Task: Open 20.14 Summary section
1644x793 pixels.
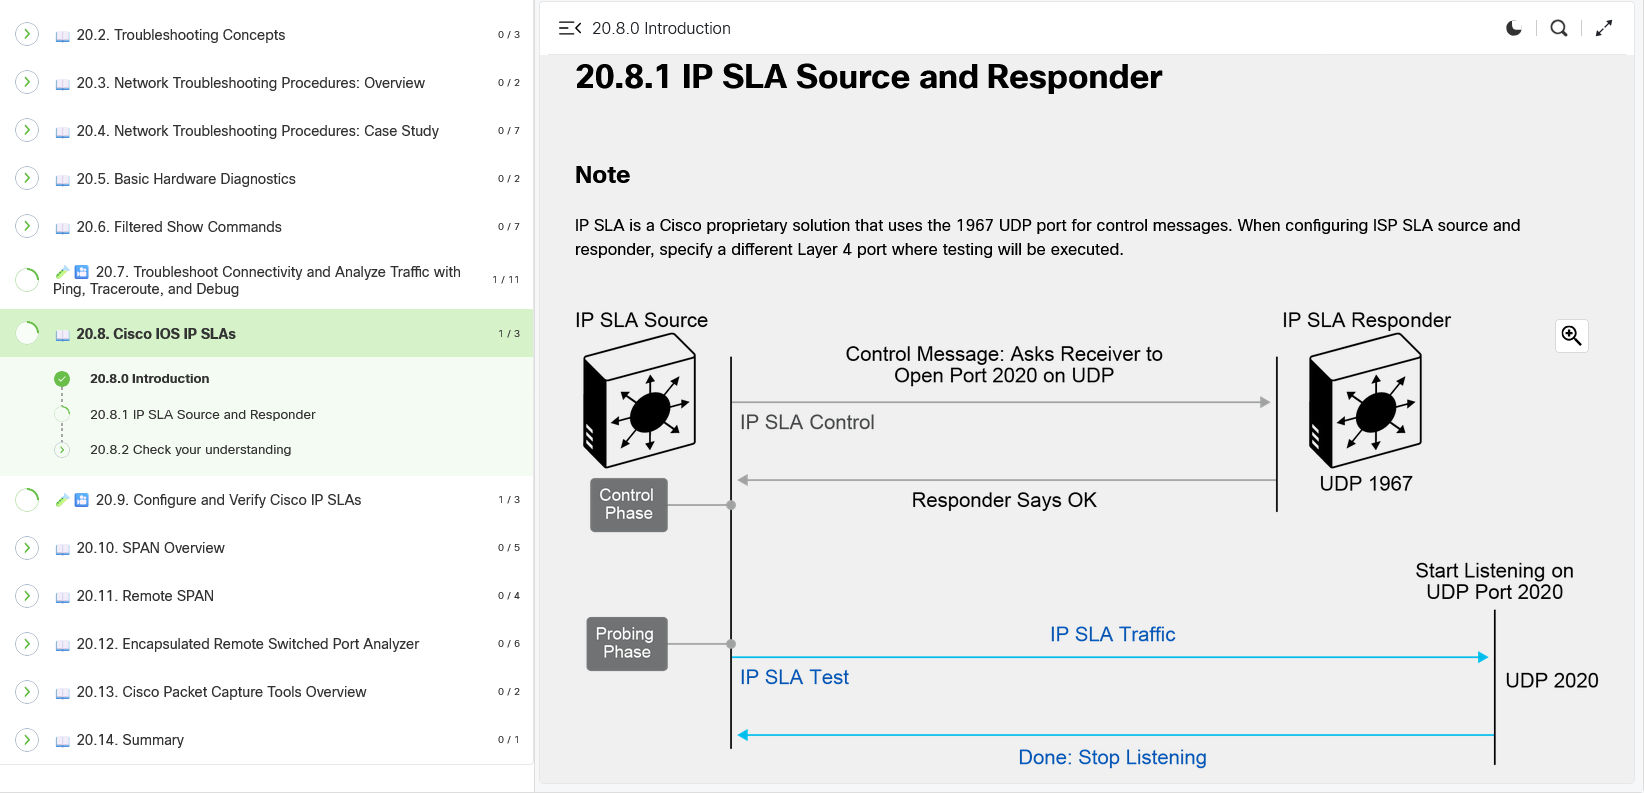Action: pyautogui.click(x=130, y=740)
